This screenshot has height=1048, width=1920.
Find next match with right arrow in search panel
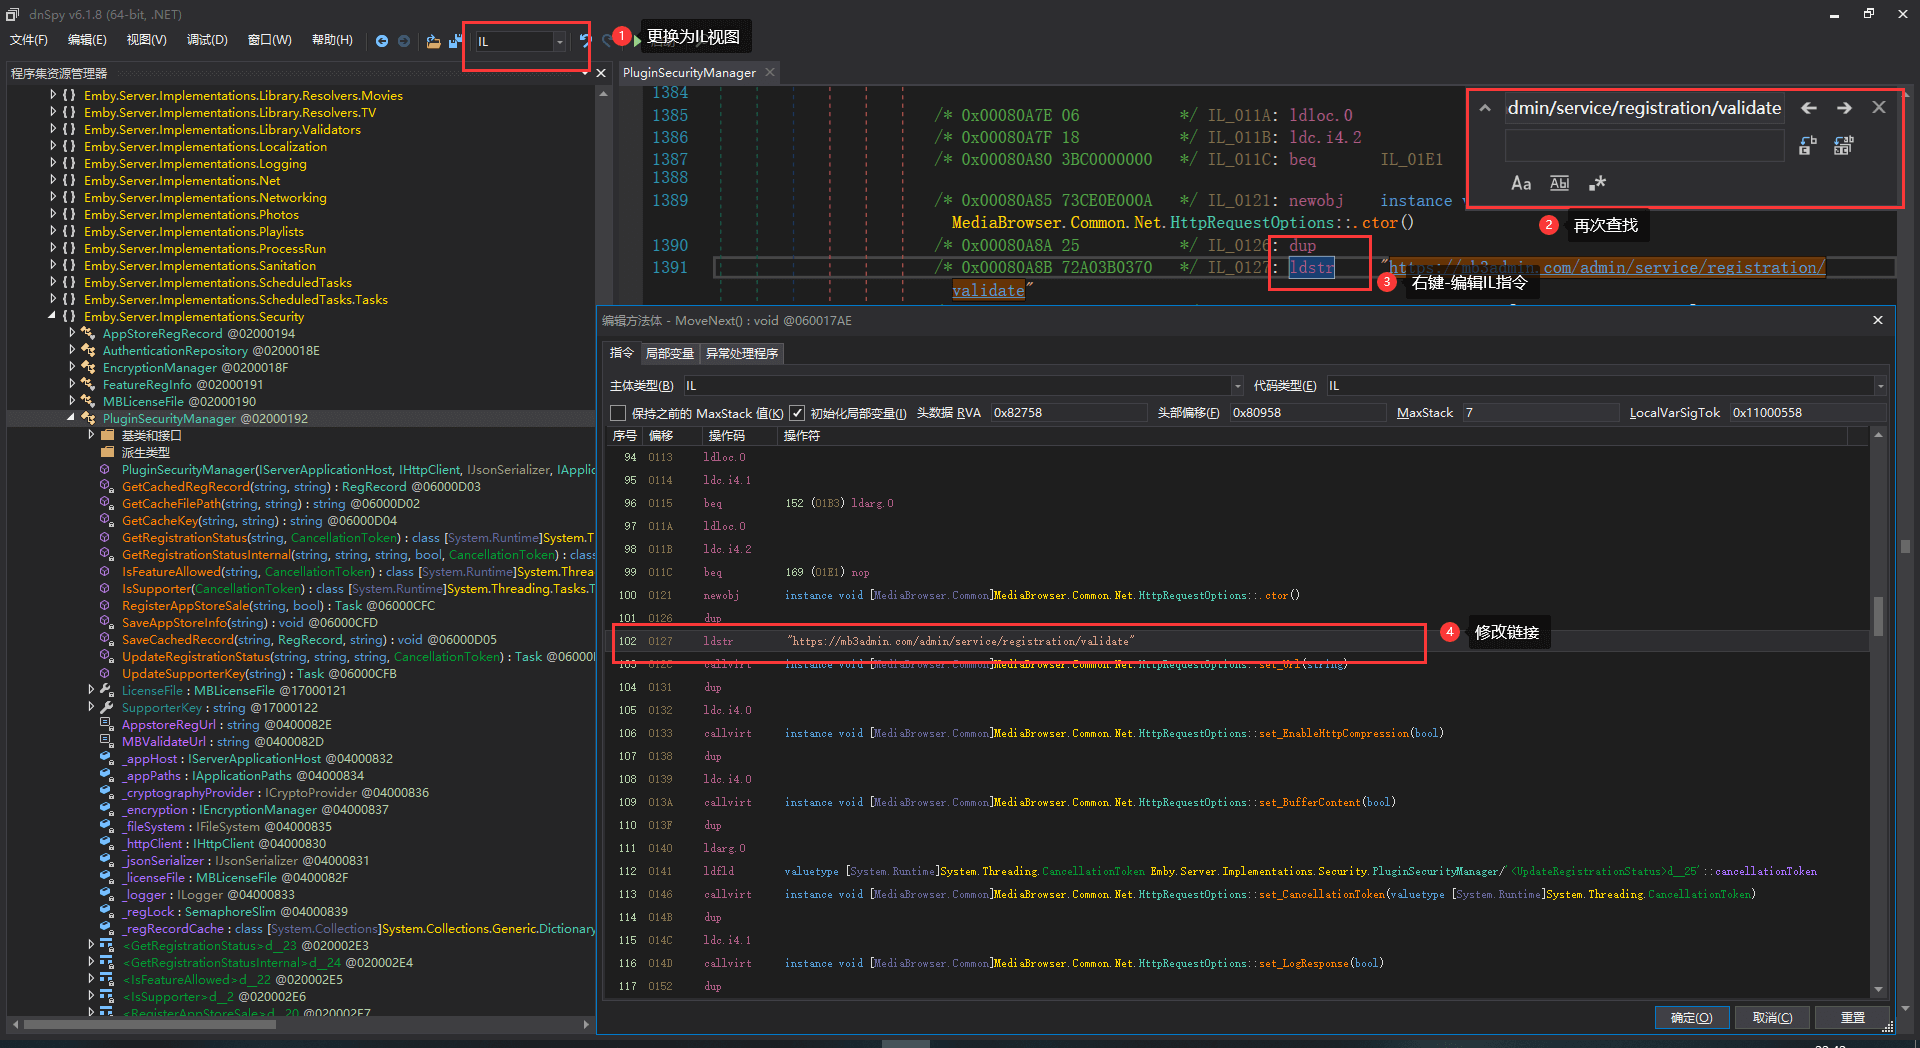(1844, 107)
